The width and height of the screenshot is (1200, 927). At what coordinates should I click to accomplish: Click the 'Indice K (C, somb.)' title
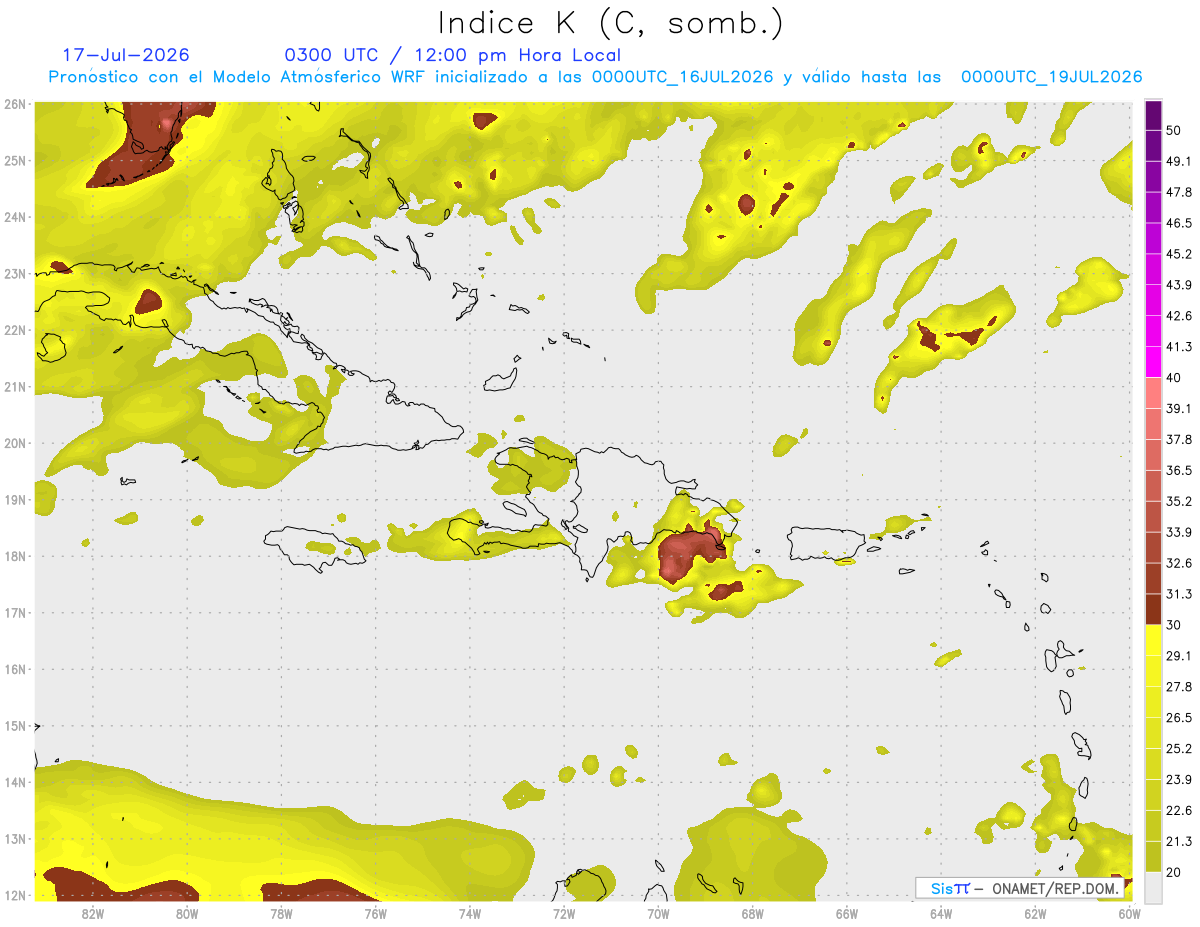(x=610, y=23)
